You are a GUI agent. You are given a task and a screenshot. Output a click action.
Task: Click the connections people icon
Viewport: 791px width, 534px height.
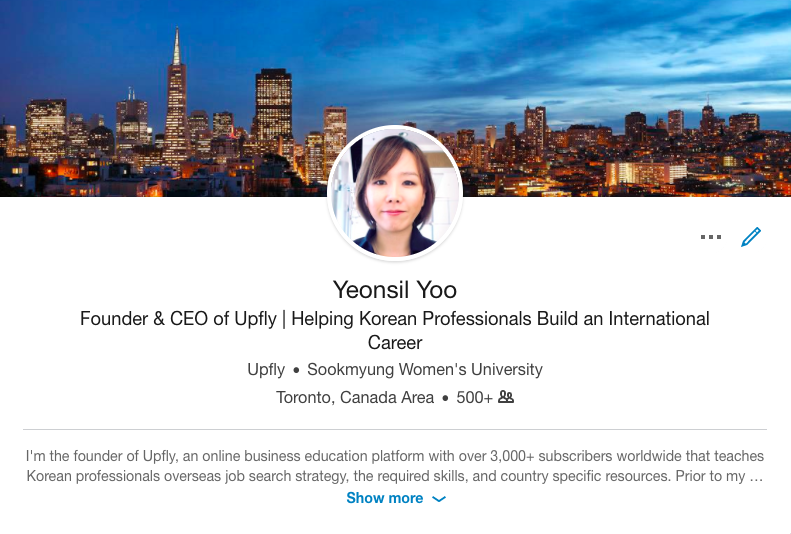tap(505, 397)
